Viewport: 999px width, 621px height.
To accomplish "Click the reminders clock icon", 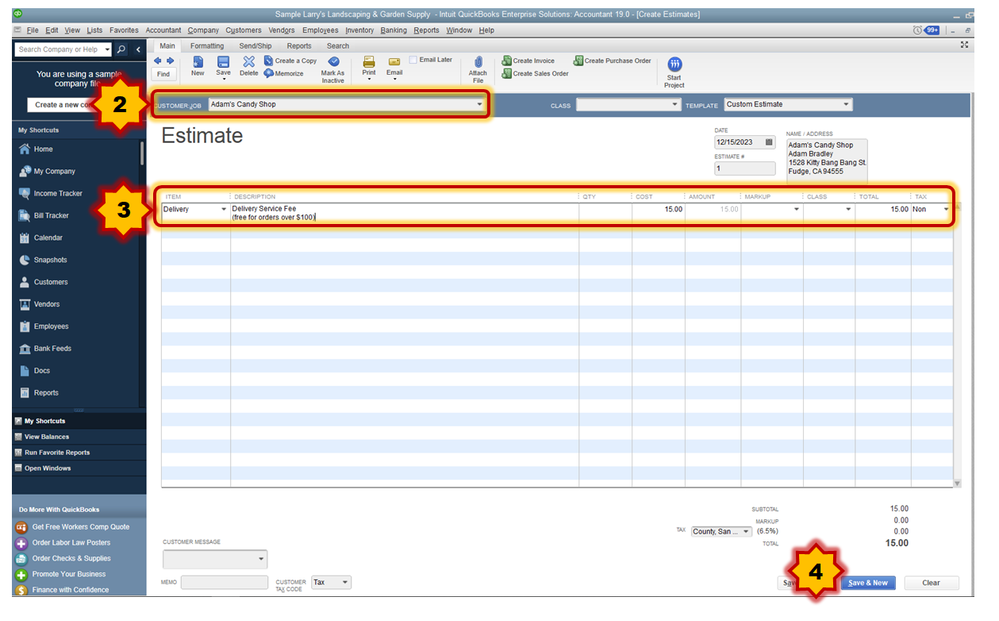I will [917, 30].
